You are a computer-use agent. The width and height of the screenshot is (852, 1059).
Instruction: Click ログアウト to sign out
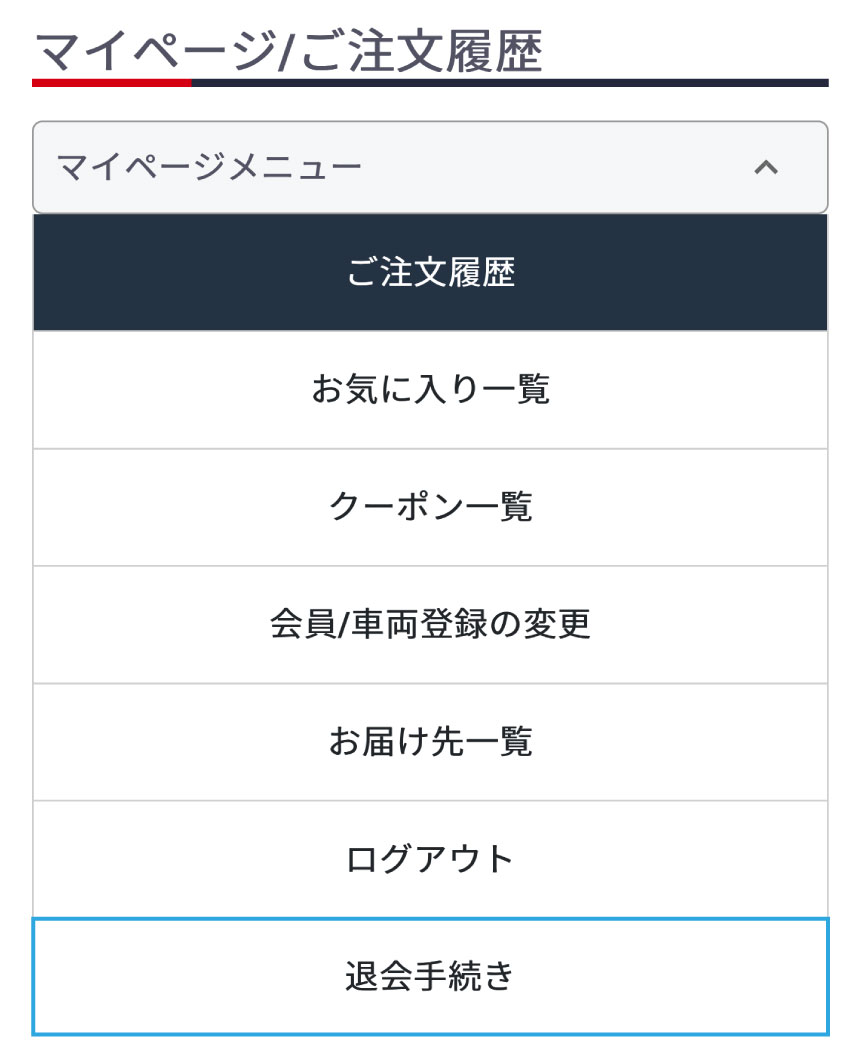[430, 859]
